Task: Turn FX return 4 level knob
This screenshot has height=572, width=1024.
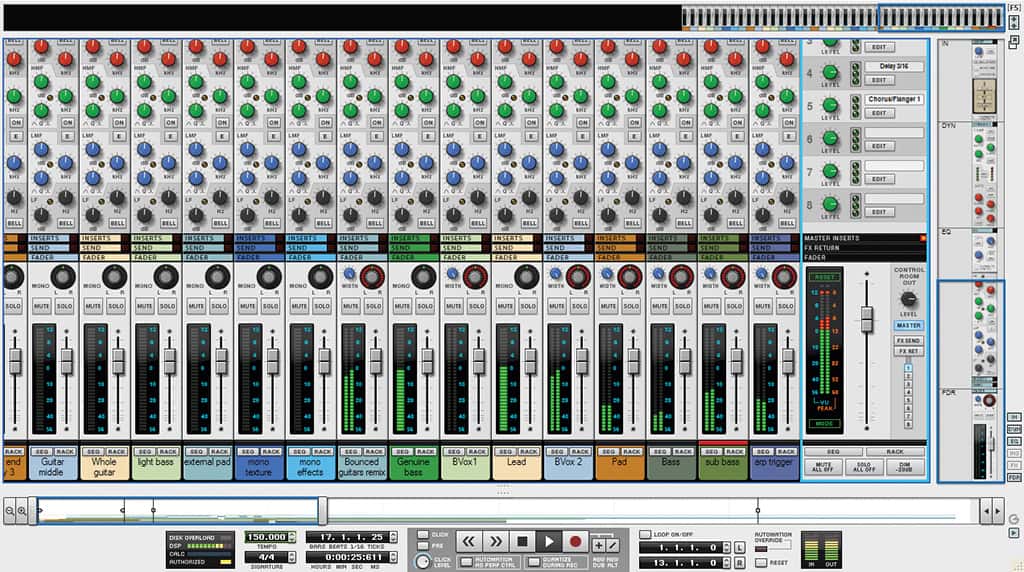Action: (830, 72)
